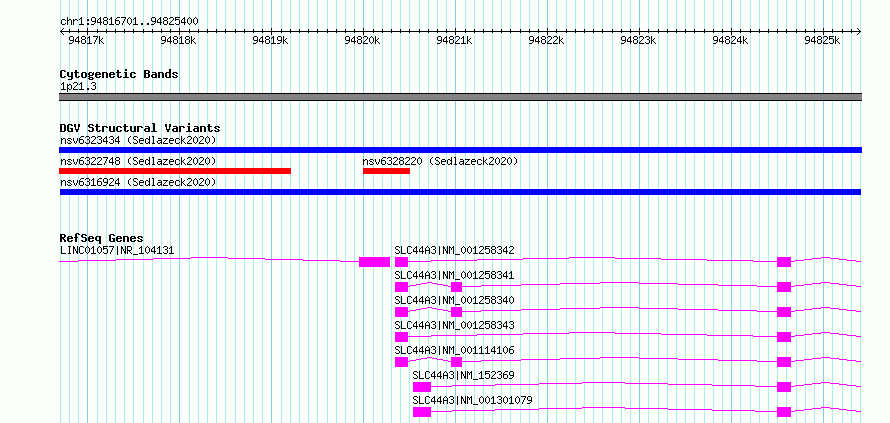Select the first exon of NM_001258341
The image size is (890, 423).
pos(401,287)
